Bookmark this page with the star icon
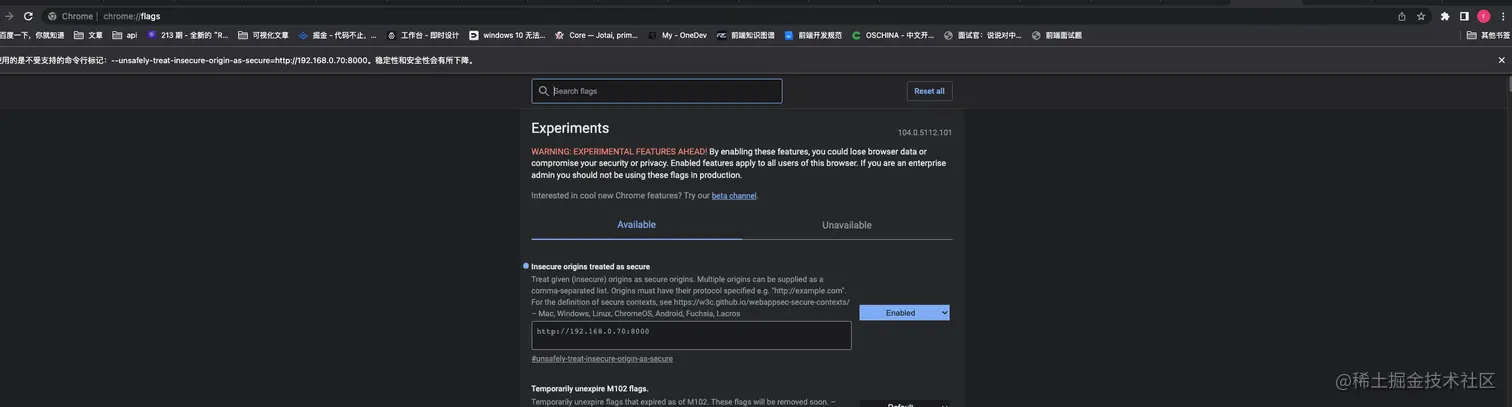Image resolution: width=1512 pixels, height=407 pixels. [x=1421, y=16]
